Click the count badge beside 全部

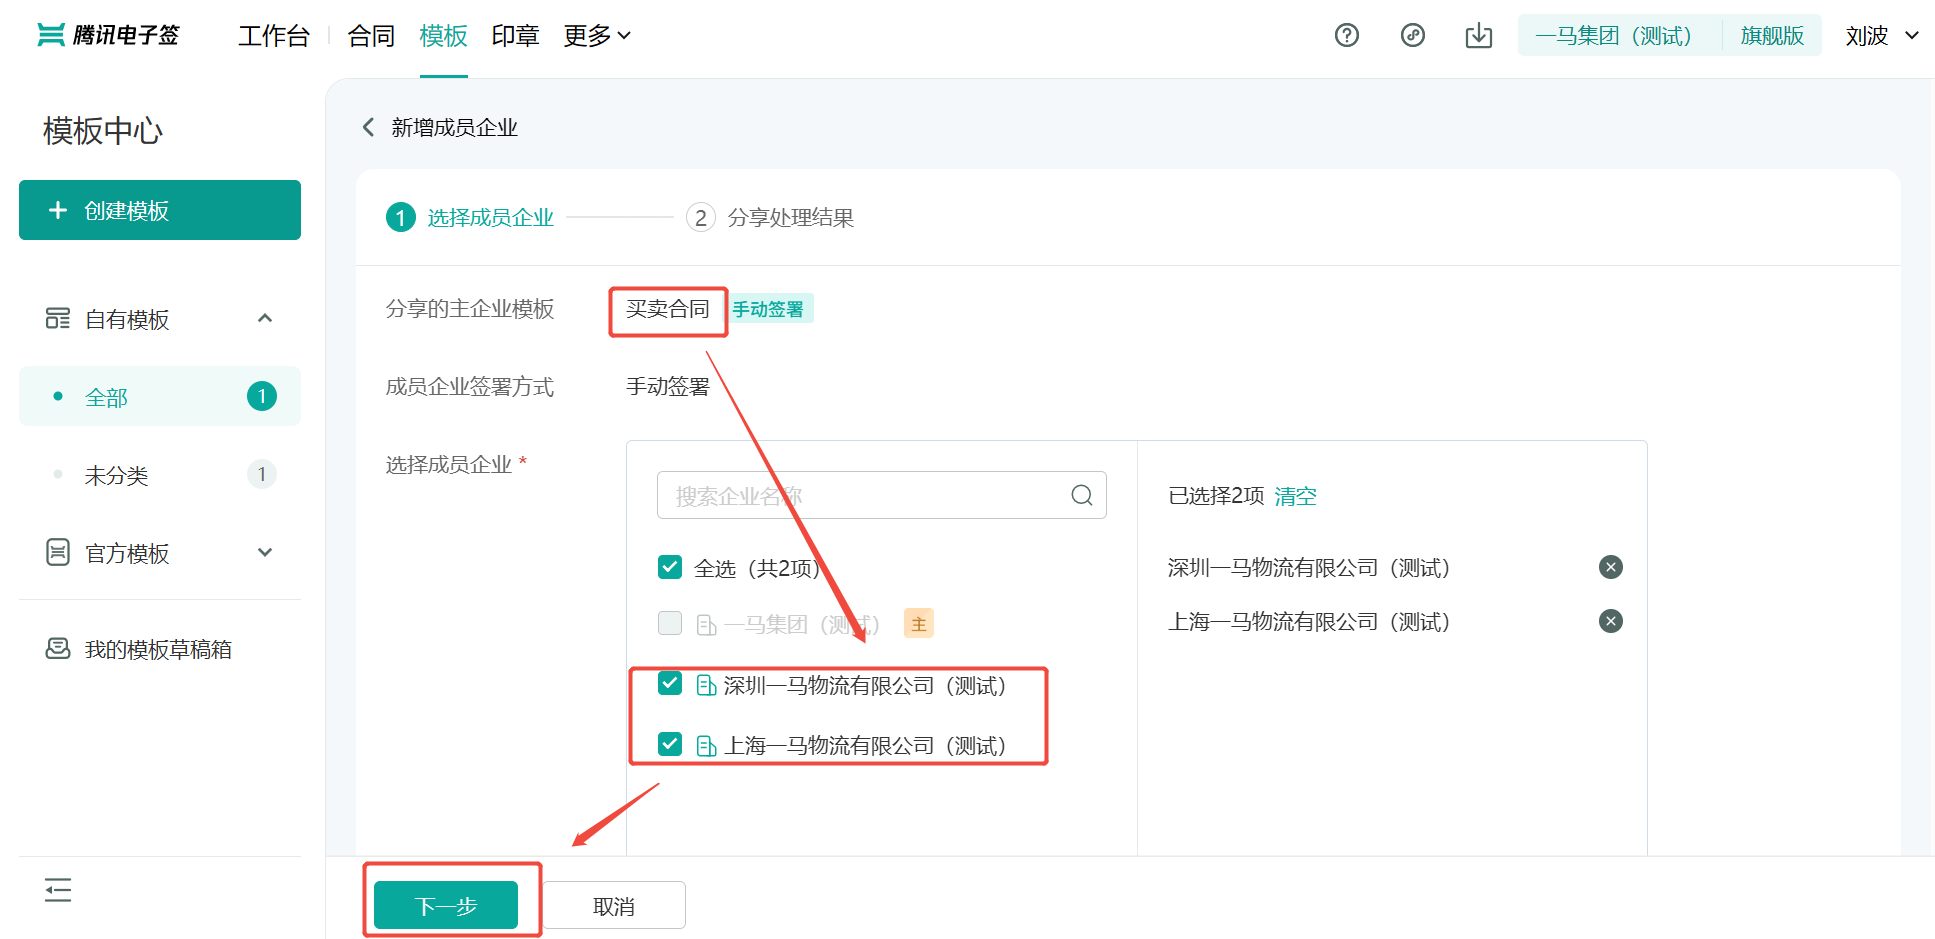click(x=262, y=396)
